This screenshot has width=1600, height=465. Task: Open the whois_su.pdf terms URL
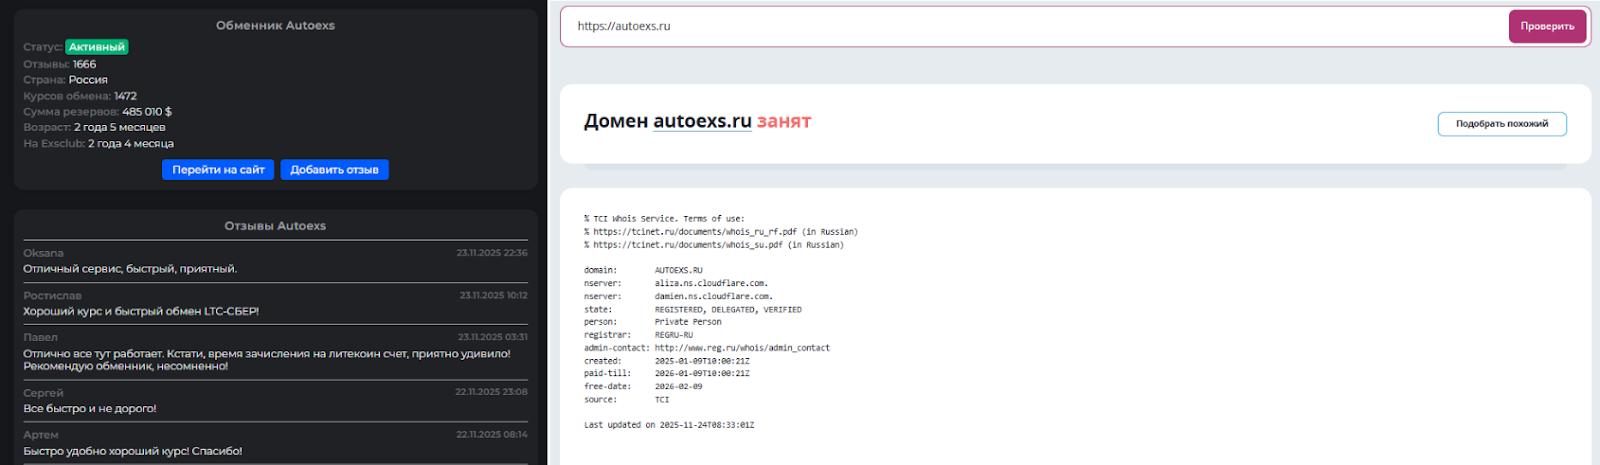tap(688, 245)
